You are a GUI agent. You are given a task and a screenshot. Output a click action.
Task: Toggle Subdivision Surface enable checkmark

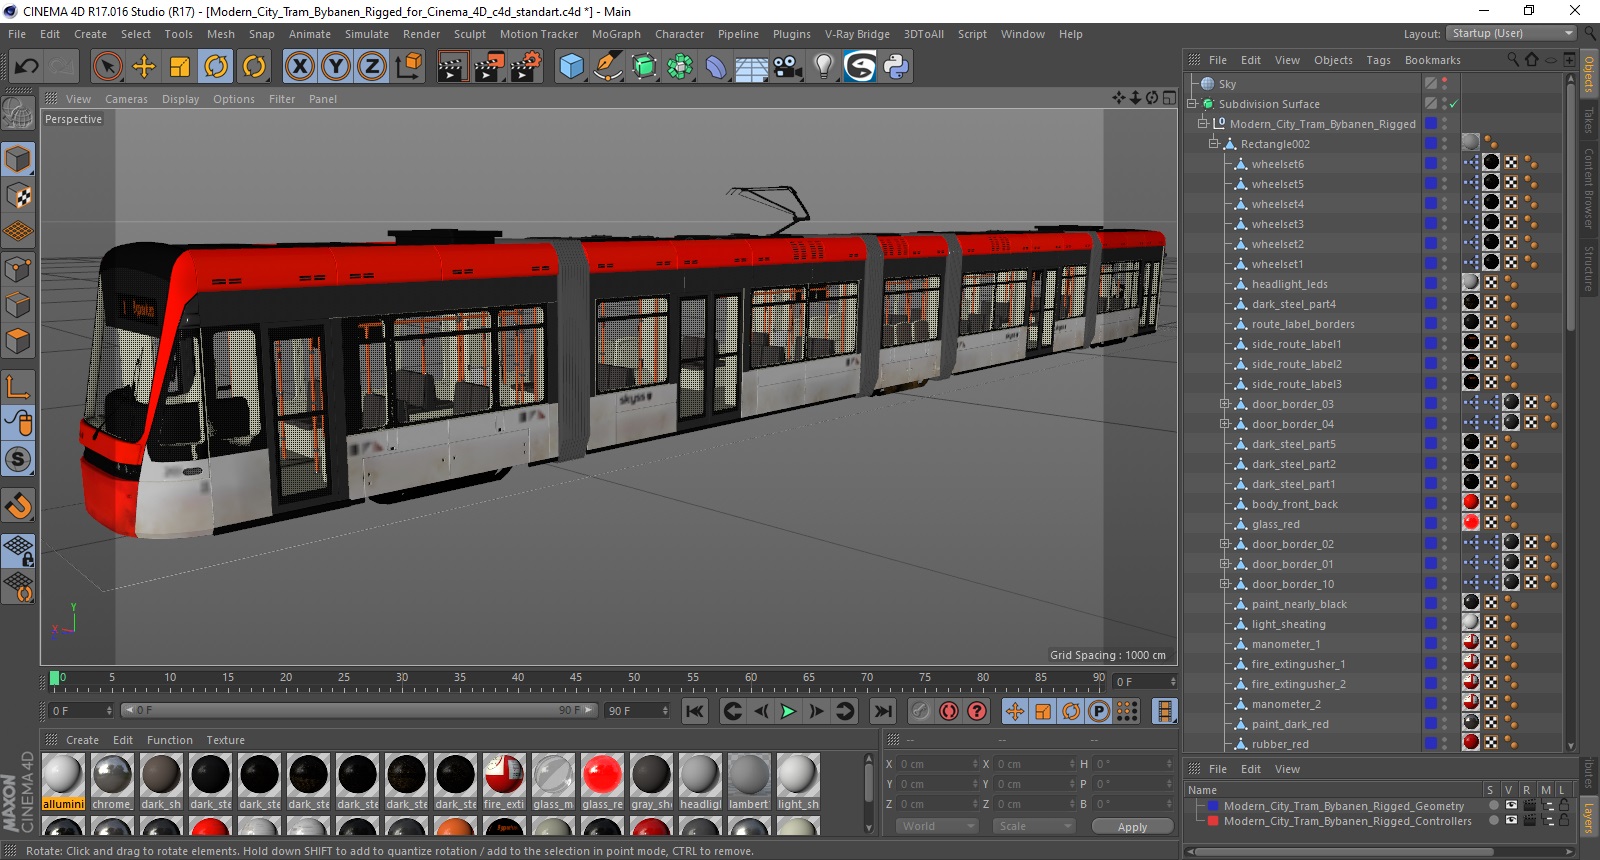point(1454,104)
